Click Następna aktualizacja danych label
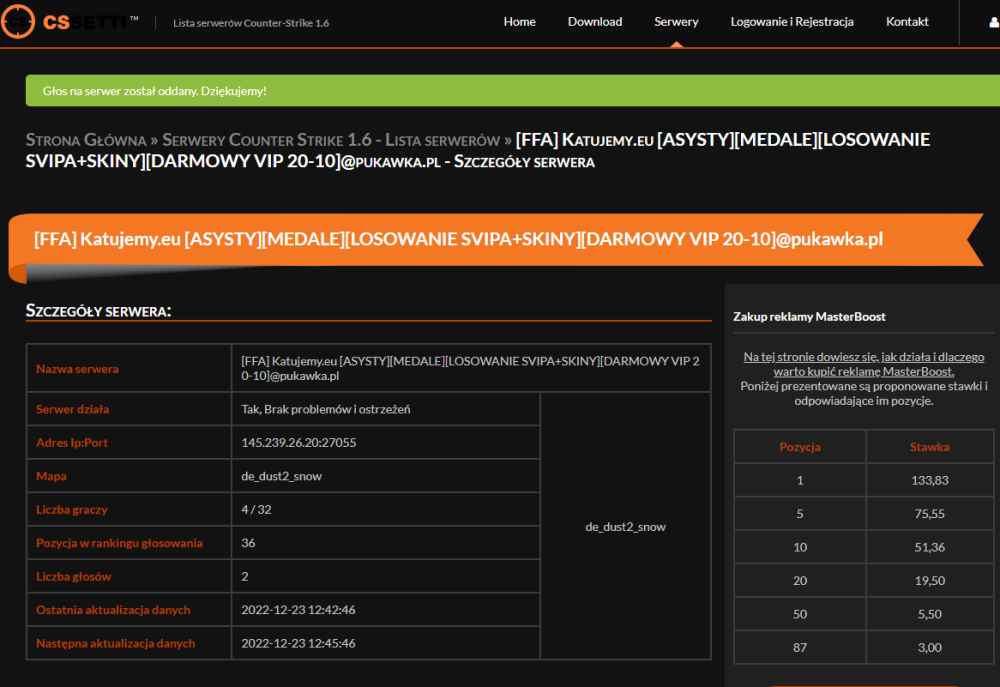 coord(115,644)
